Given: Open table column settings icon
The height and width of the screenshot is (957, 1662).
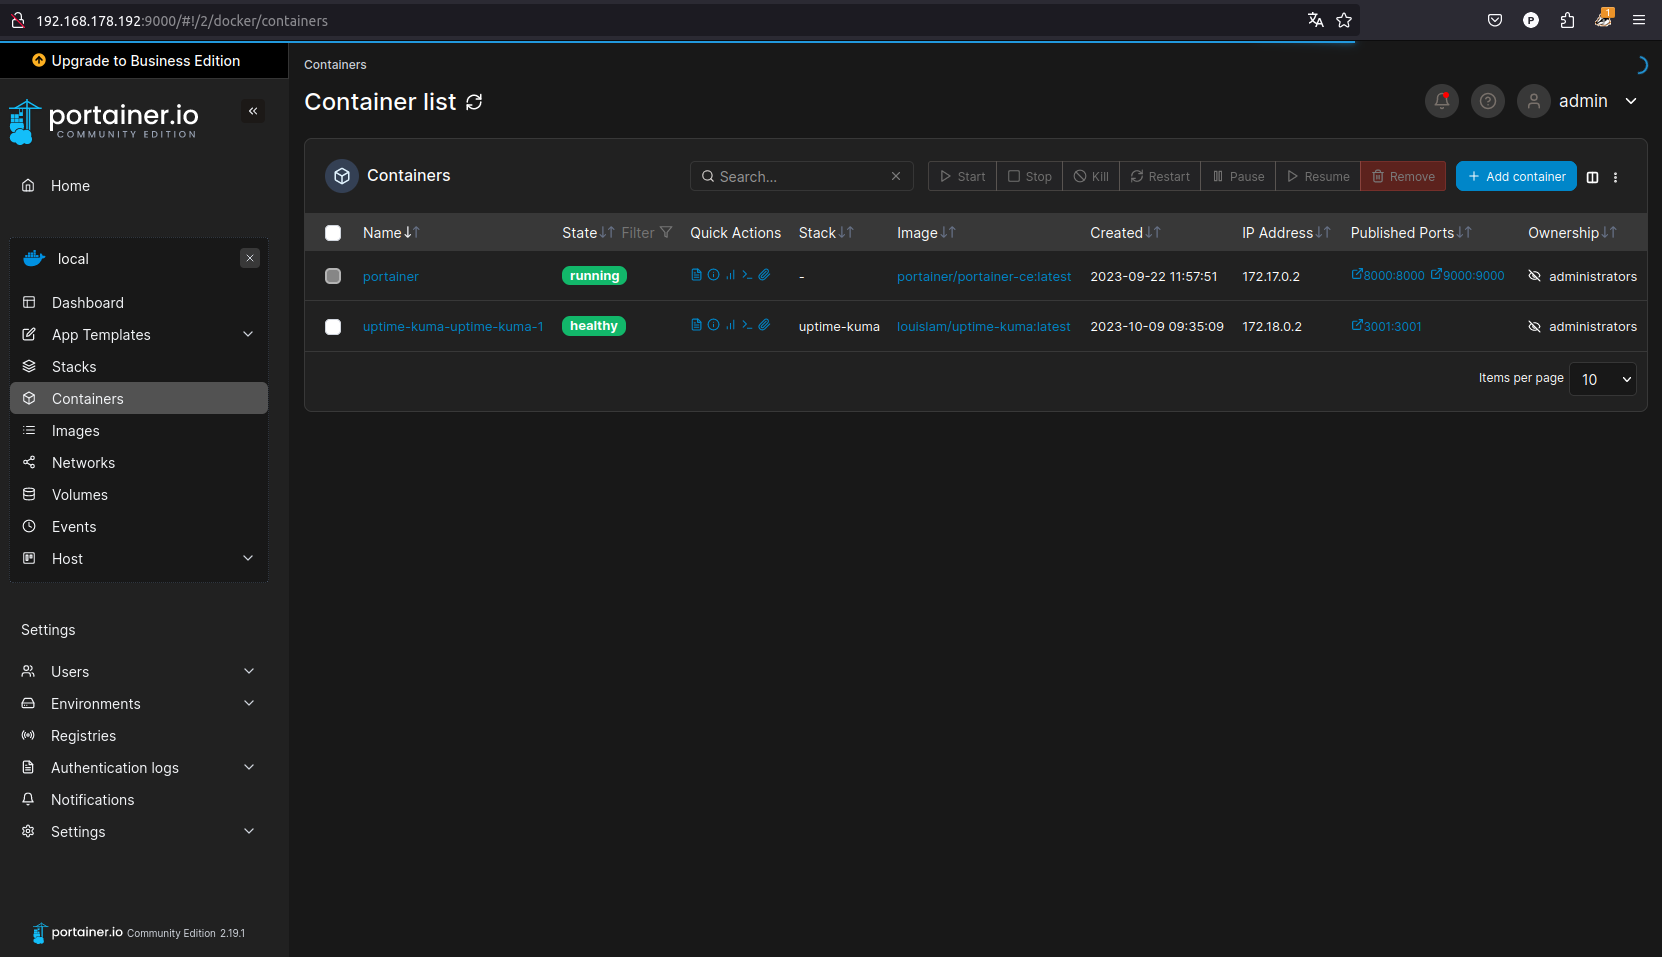Looking at the screenshot, I should (x=1592, y=177).
